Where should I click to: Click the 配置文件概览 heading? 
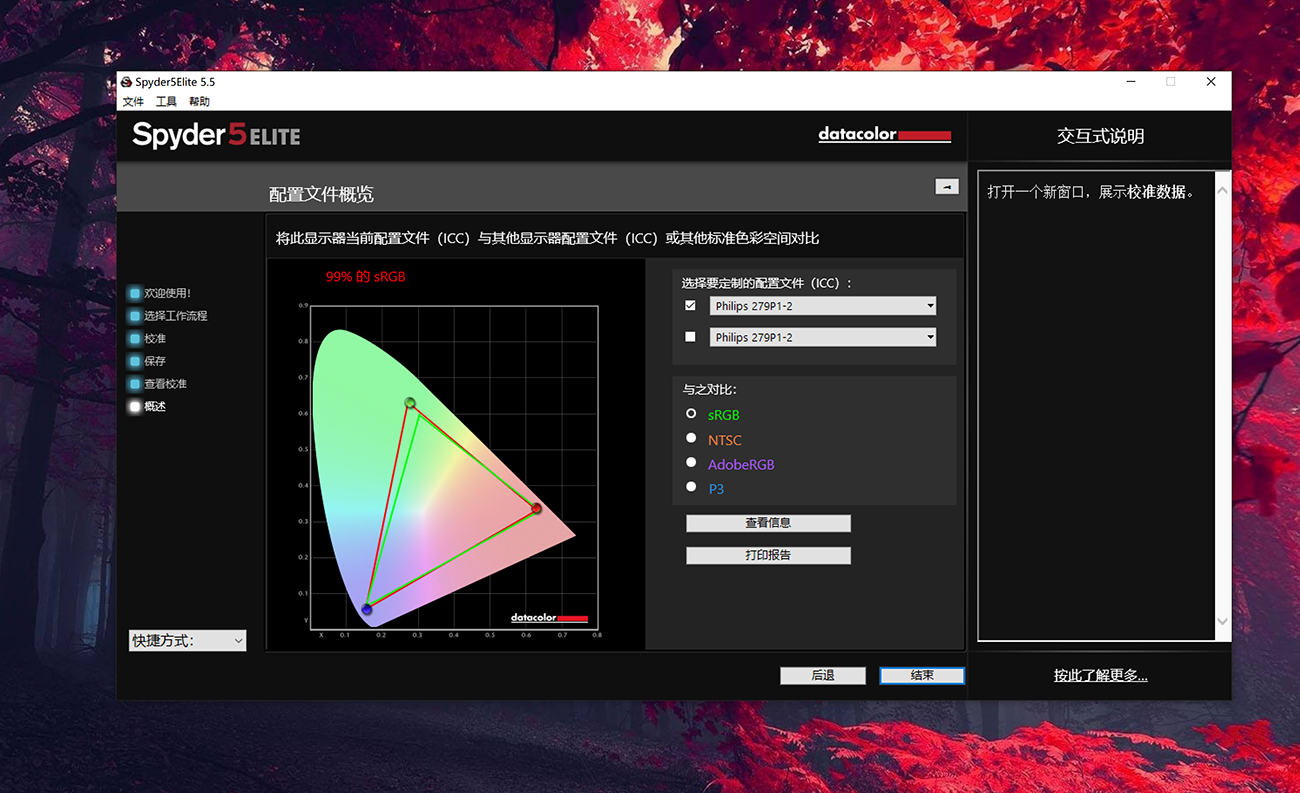(321, 194)
